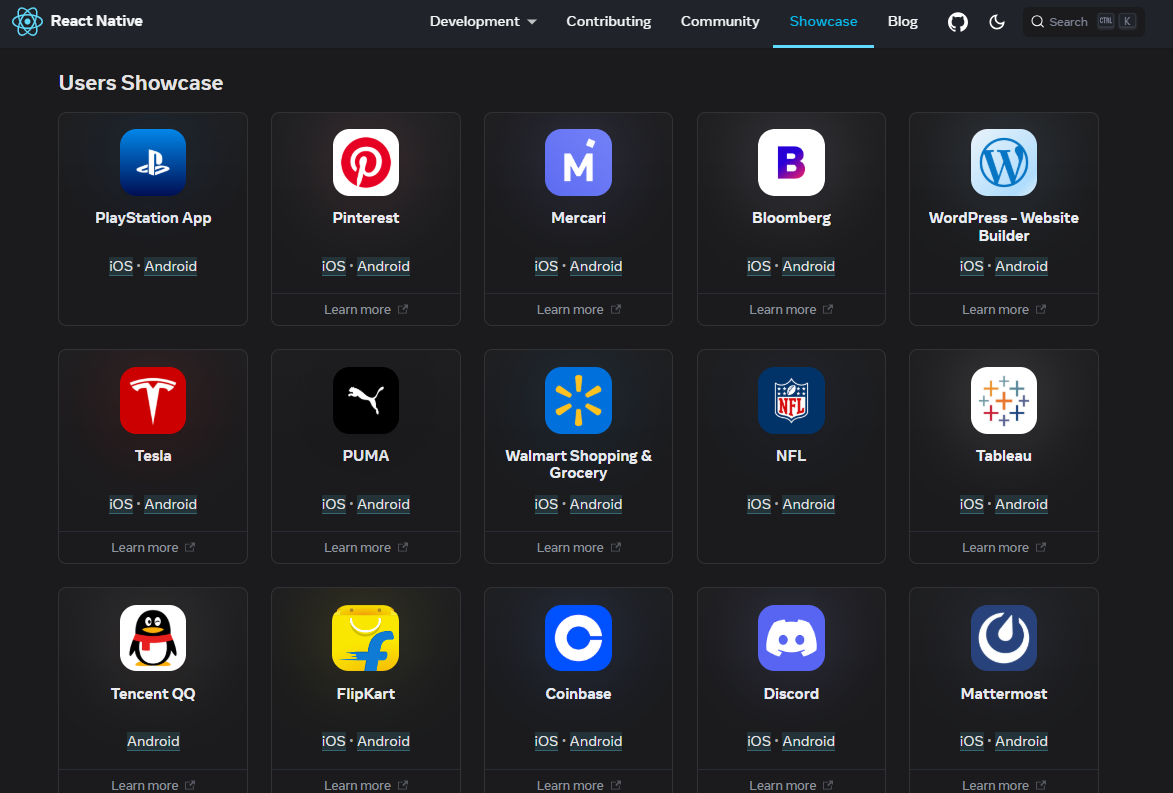Click the WordPress app icon
Viewport: 1173px width, 793px height.
(1004, 162)
